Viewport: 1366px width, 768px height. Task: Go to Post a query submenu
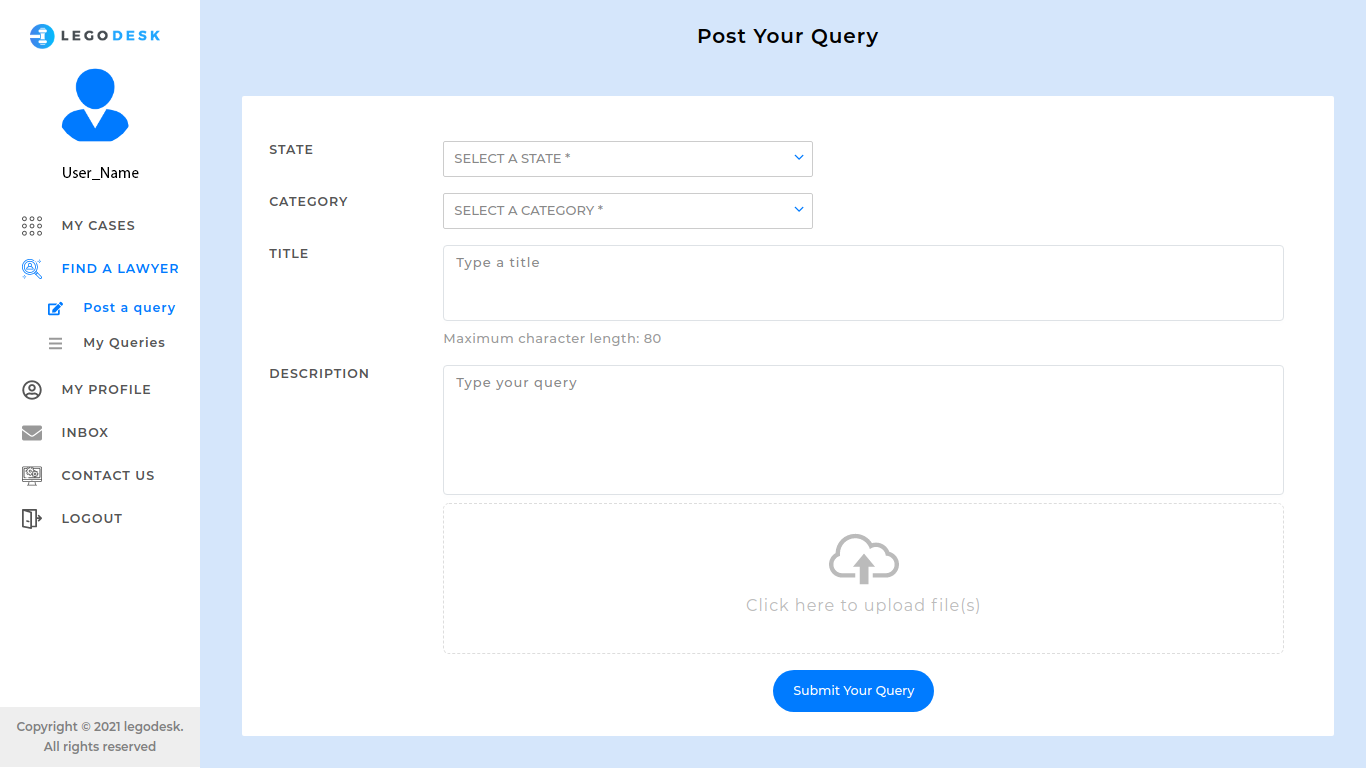click(x=129, y=308)
